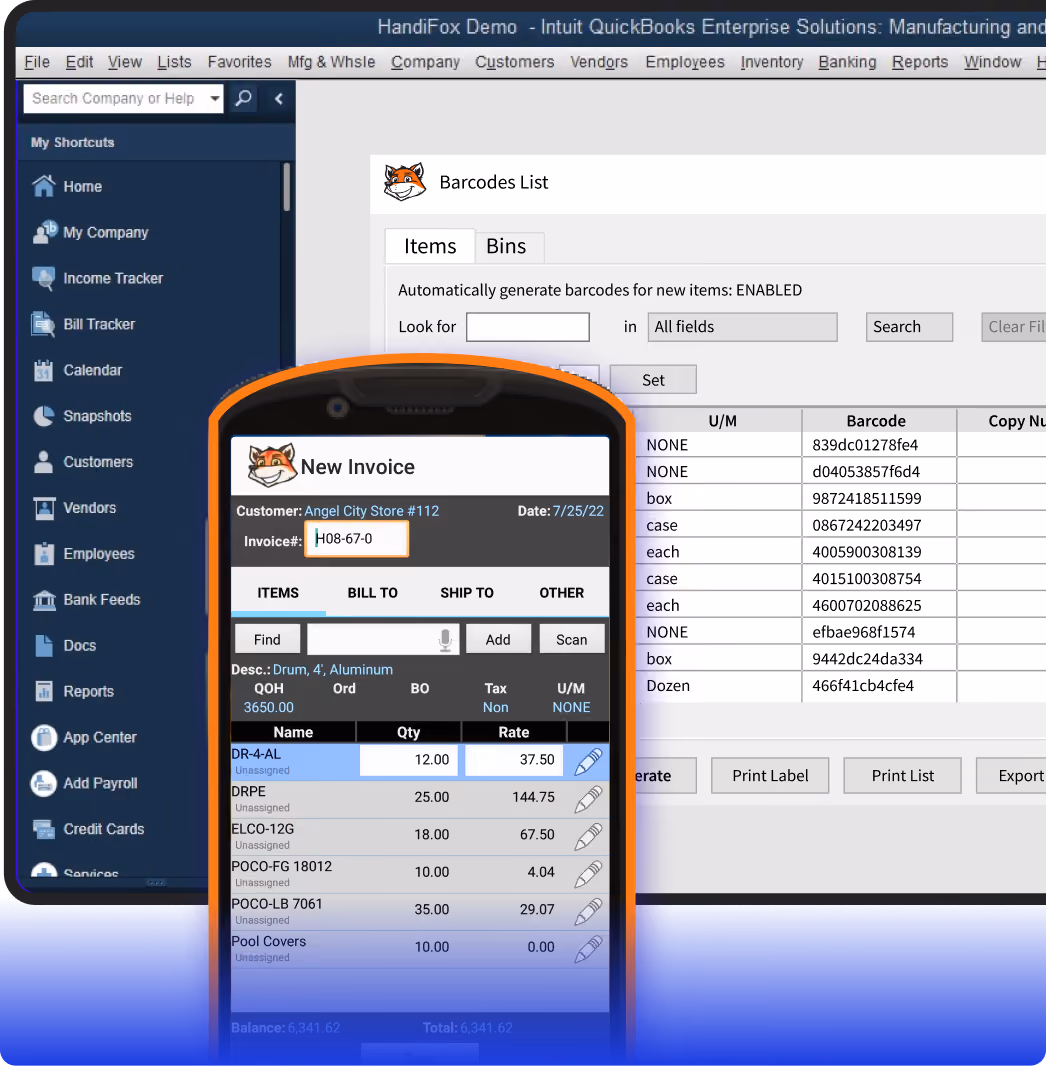Tap the Scan button on phone

(572, 640)
